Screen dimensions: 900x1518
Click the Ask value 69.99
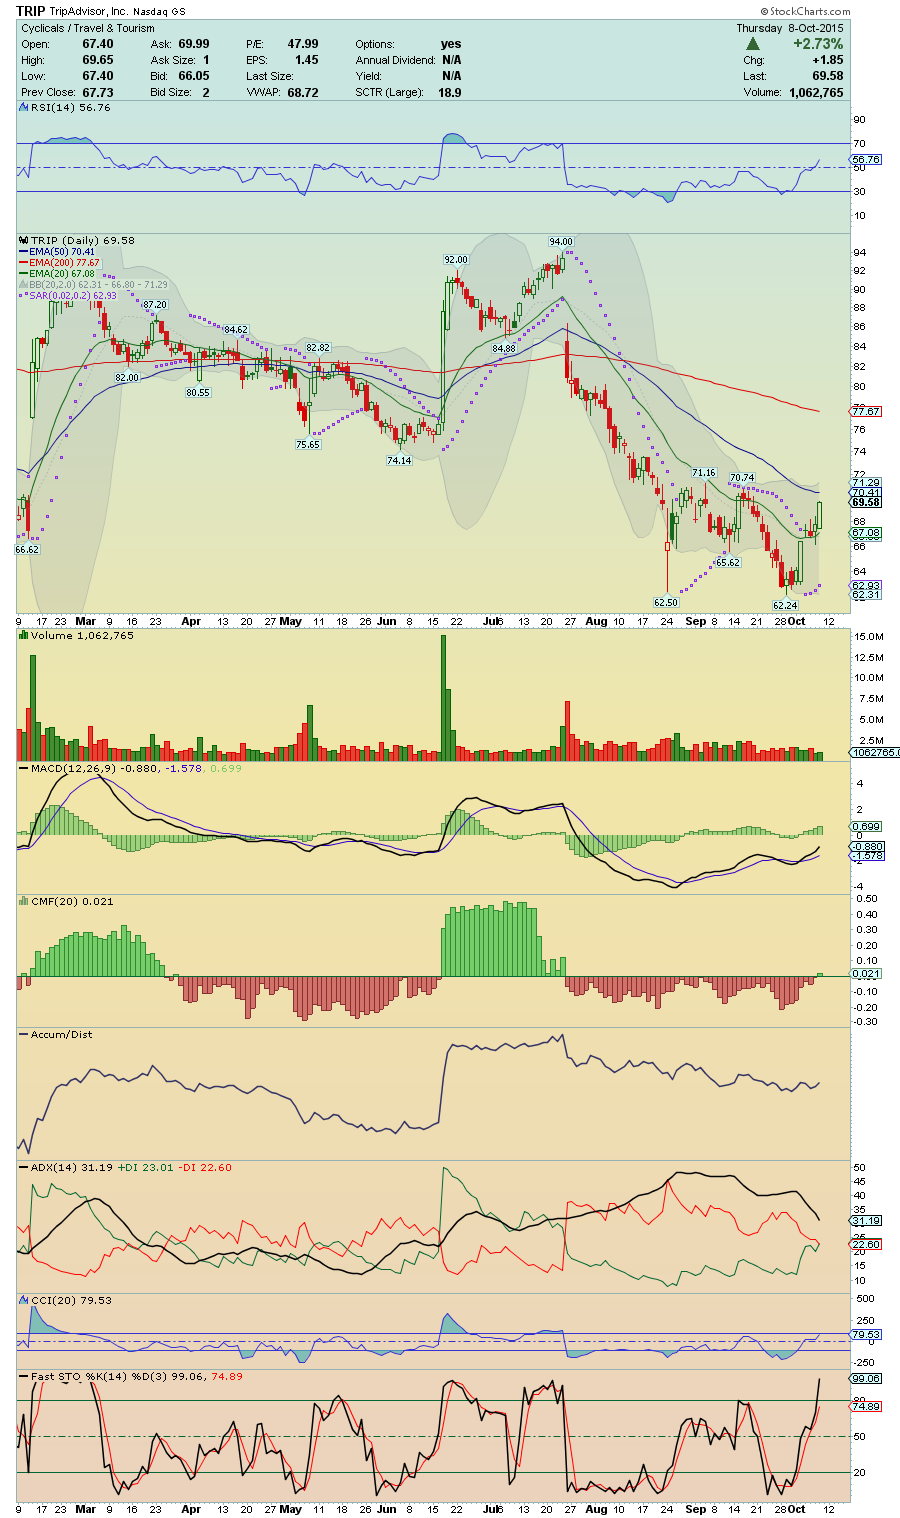(194, 44)
